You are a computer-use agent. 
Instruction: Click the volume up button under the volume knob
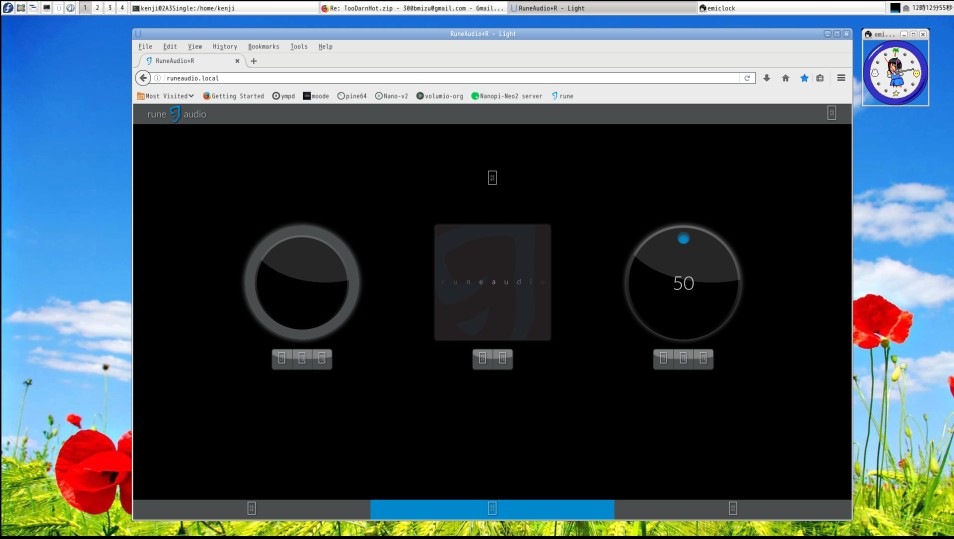coord(704,359)
